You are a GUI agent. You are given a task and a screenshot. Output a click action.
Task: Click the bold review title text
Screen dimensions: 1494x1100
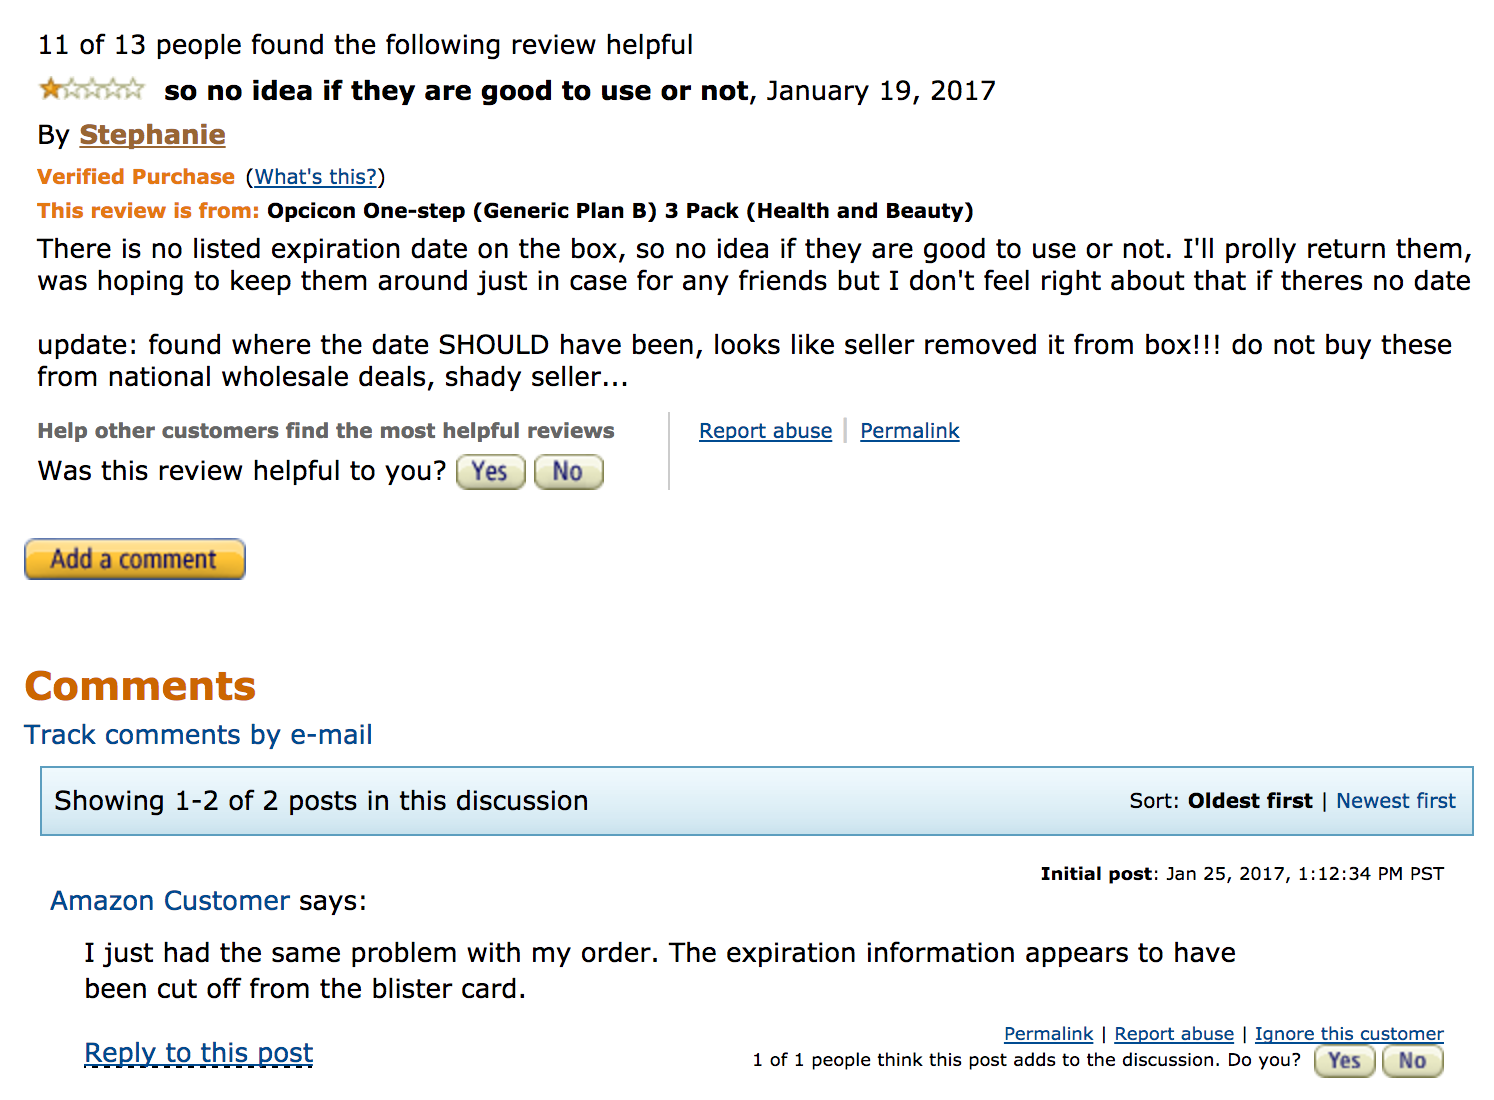click(x=456, y=91)
